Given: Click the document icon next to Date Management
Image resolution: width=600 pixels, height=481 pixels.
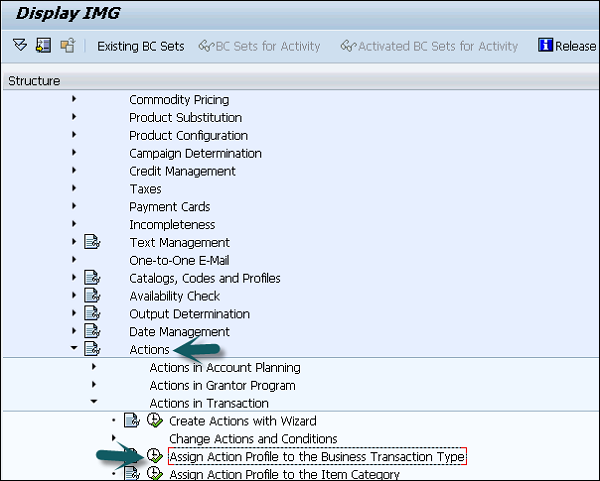Looking at the screenshot, I should pos(93,332).
